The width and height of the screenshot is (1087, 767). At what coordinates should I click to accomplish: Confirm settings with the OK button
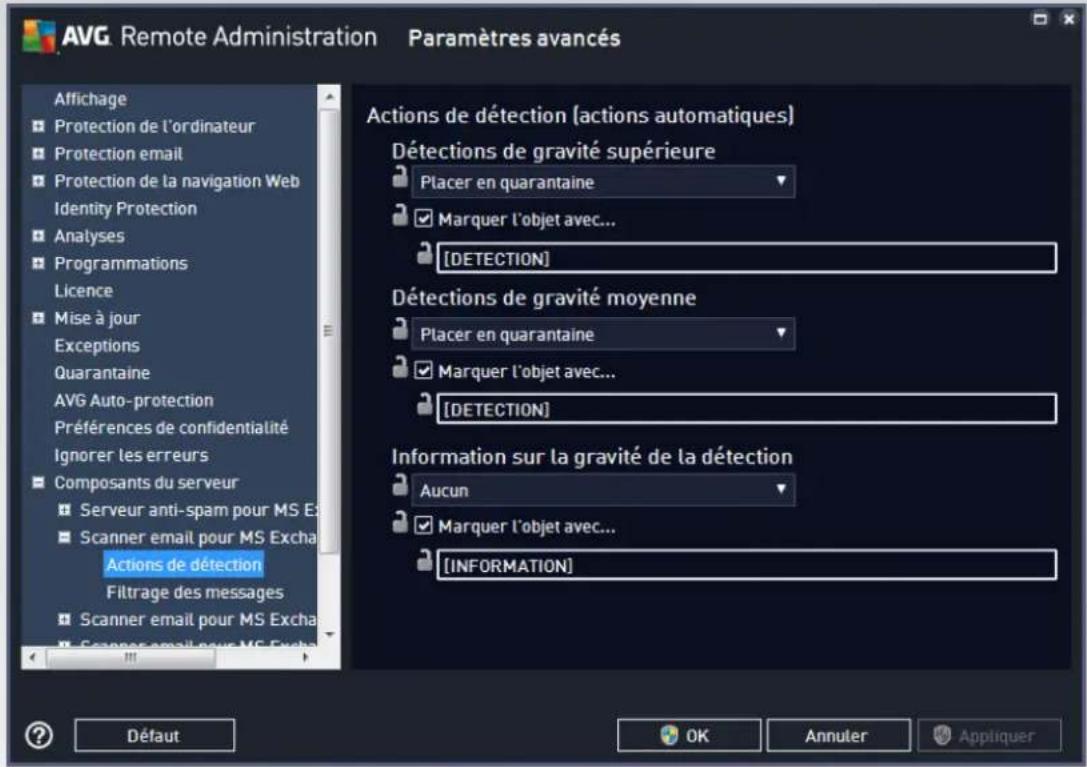pyautogui.click(x=688, y=735)
